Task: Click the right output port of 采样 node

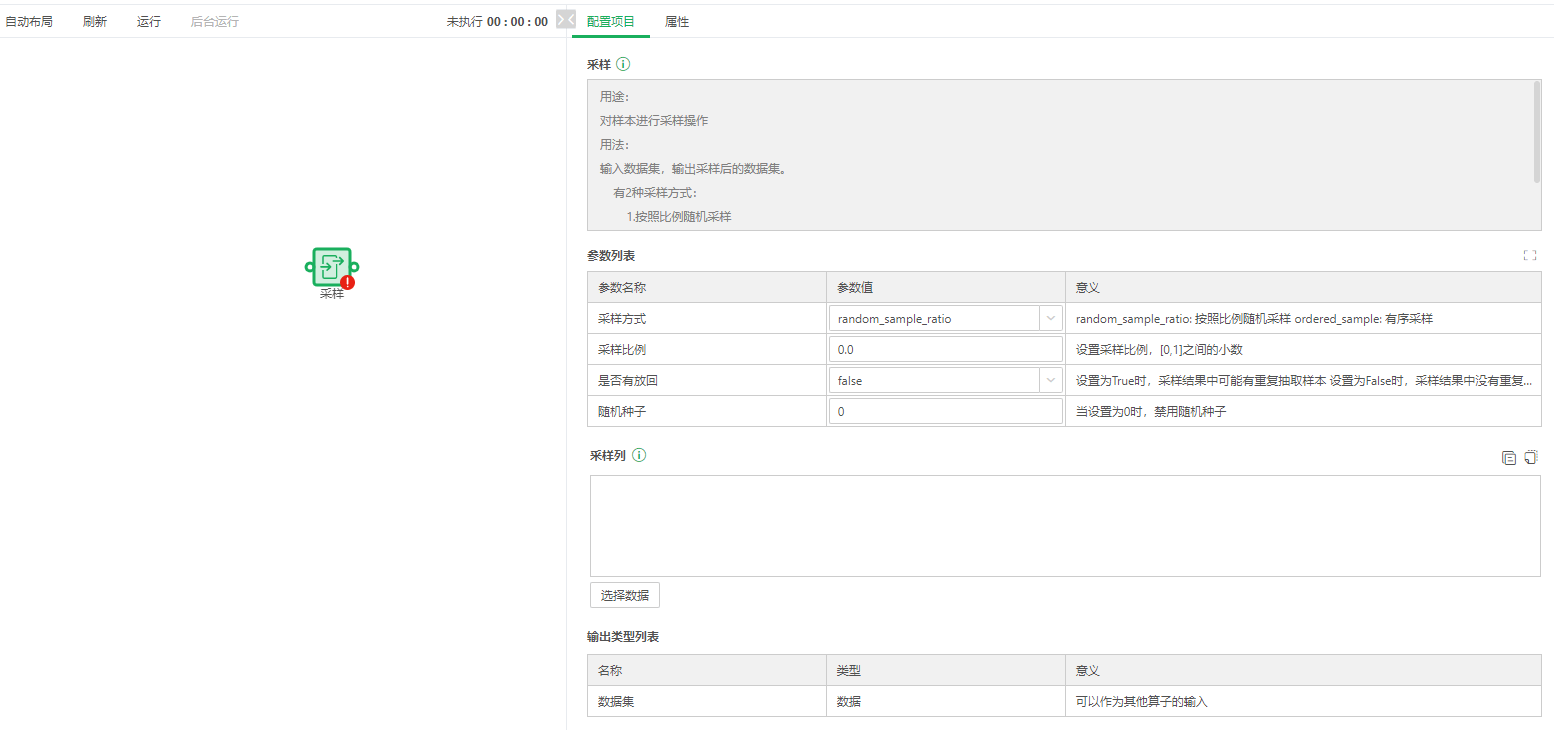Action: click(354, 267)
